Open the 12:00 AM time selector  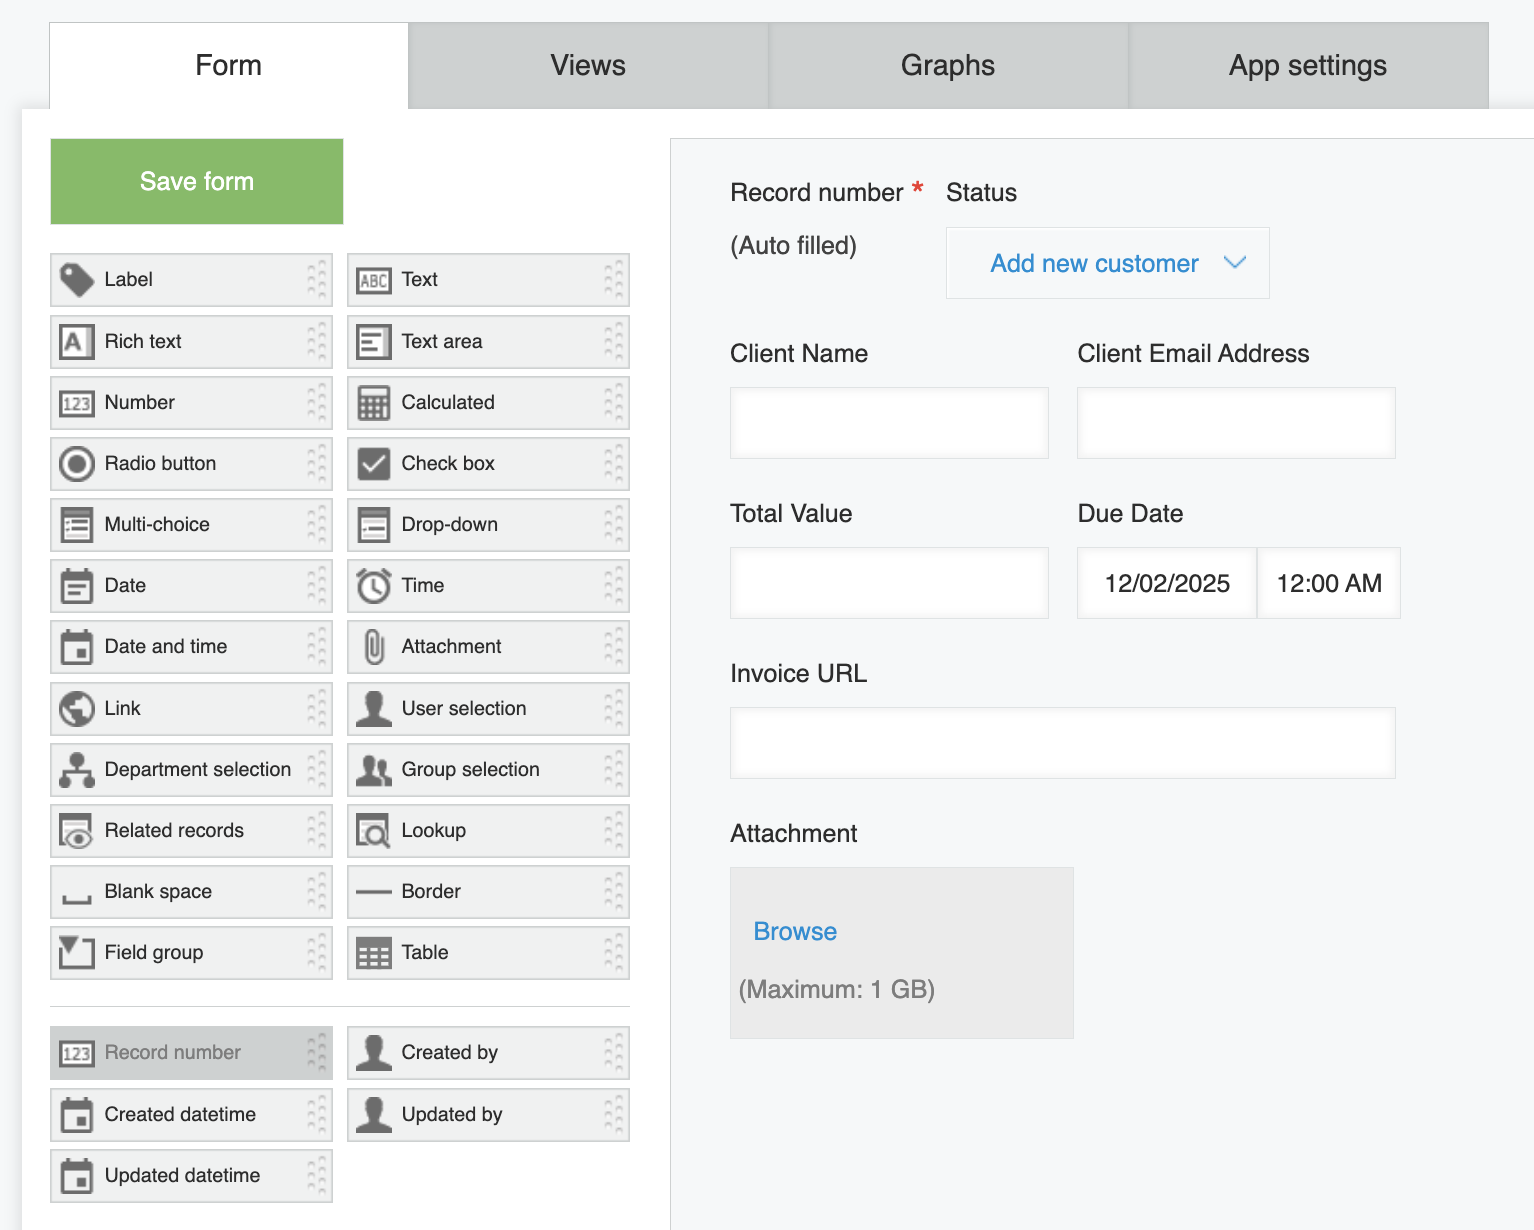click(1329, 582)
